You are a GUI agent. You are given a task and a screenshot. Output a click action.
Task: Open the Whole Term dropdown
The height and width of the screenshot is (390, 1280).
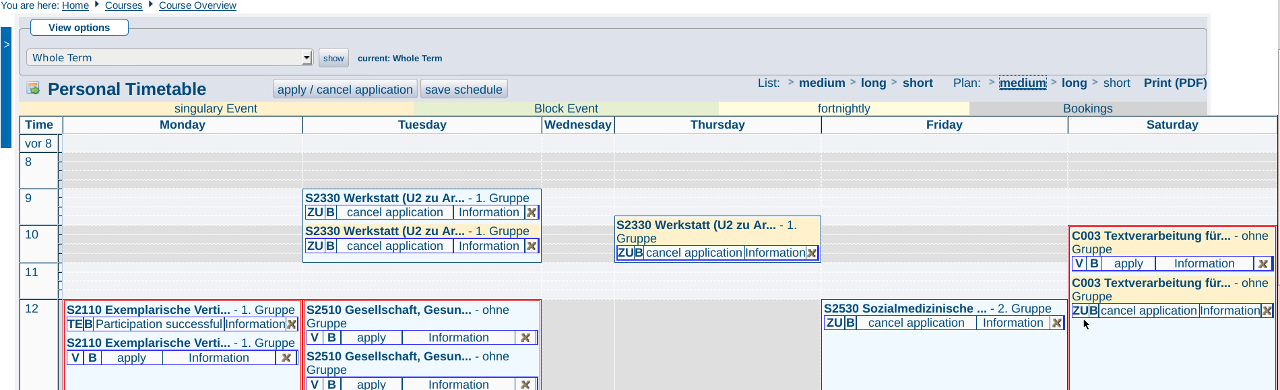170,58
